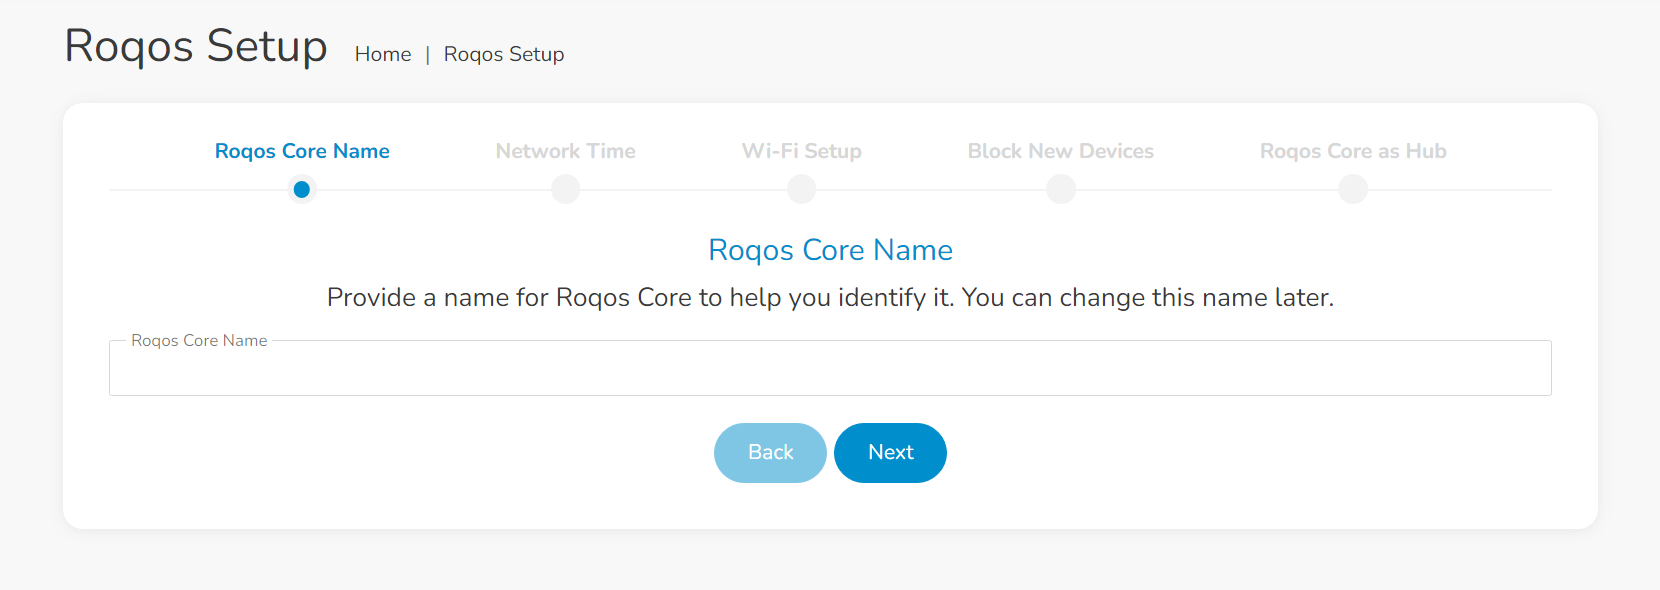Select the Block New Devices step label

point(1061,151)
